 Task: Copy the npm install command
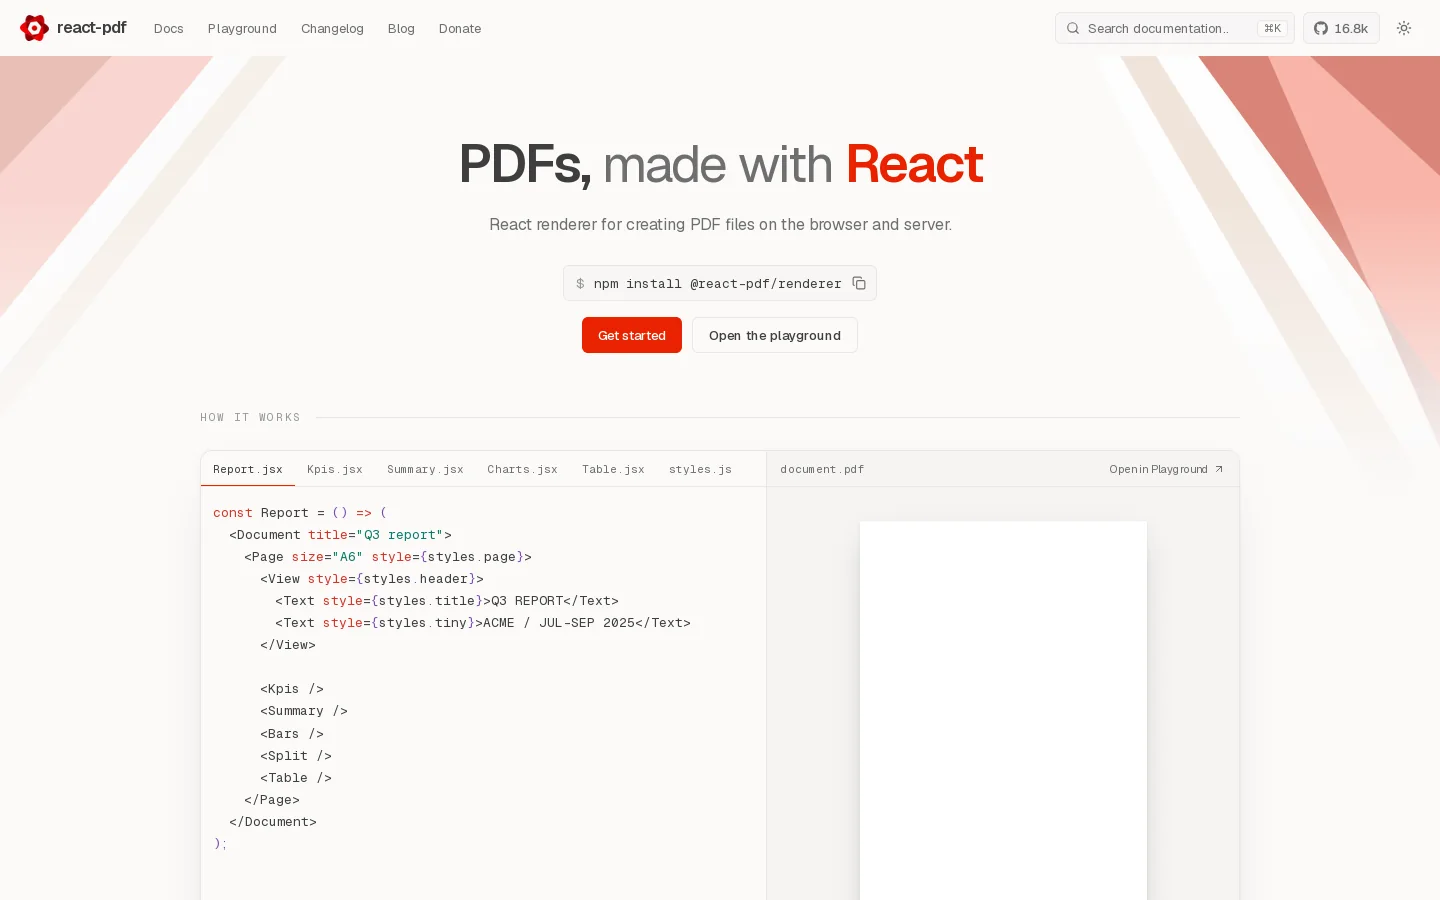coord(859,283)
